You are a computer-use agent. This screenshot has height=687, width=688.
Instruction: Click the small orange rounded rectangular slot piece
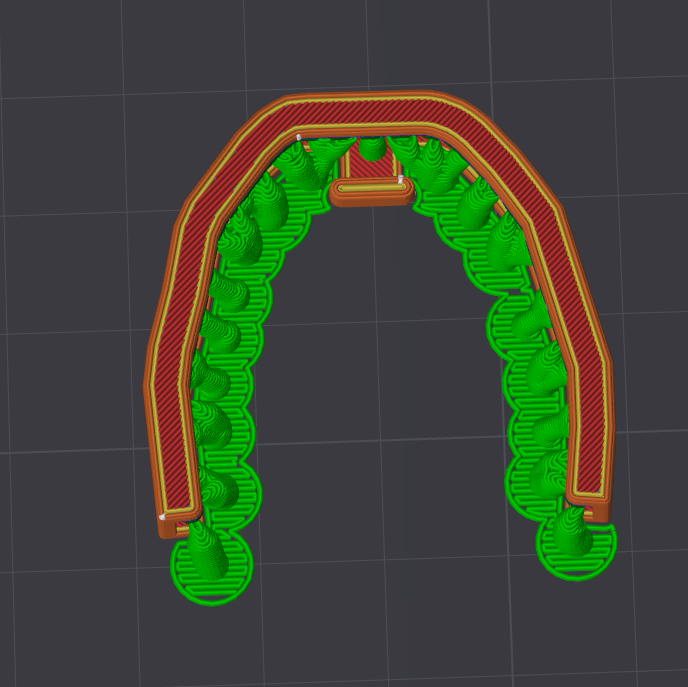point(373,191)
